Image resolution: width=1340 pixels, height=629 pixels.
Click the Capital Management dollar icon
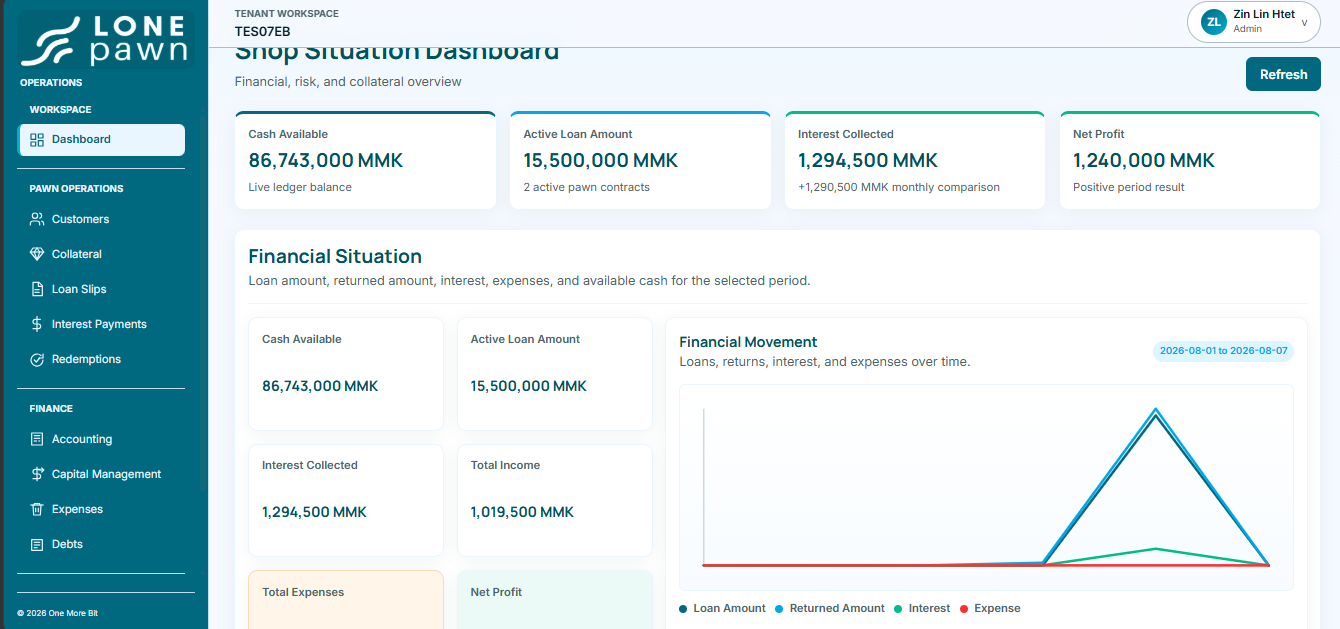37,474
